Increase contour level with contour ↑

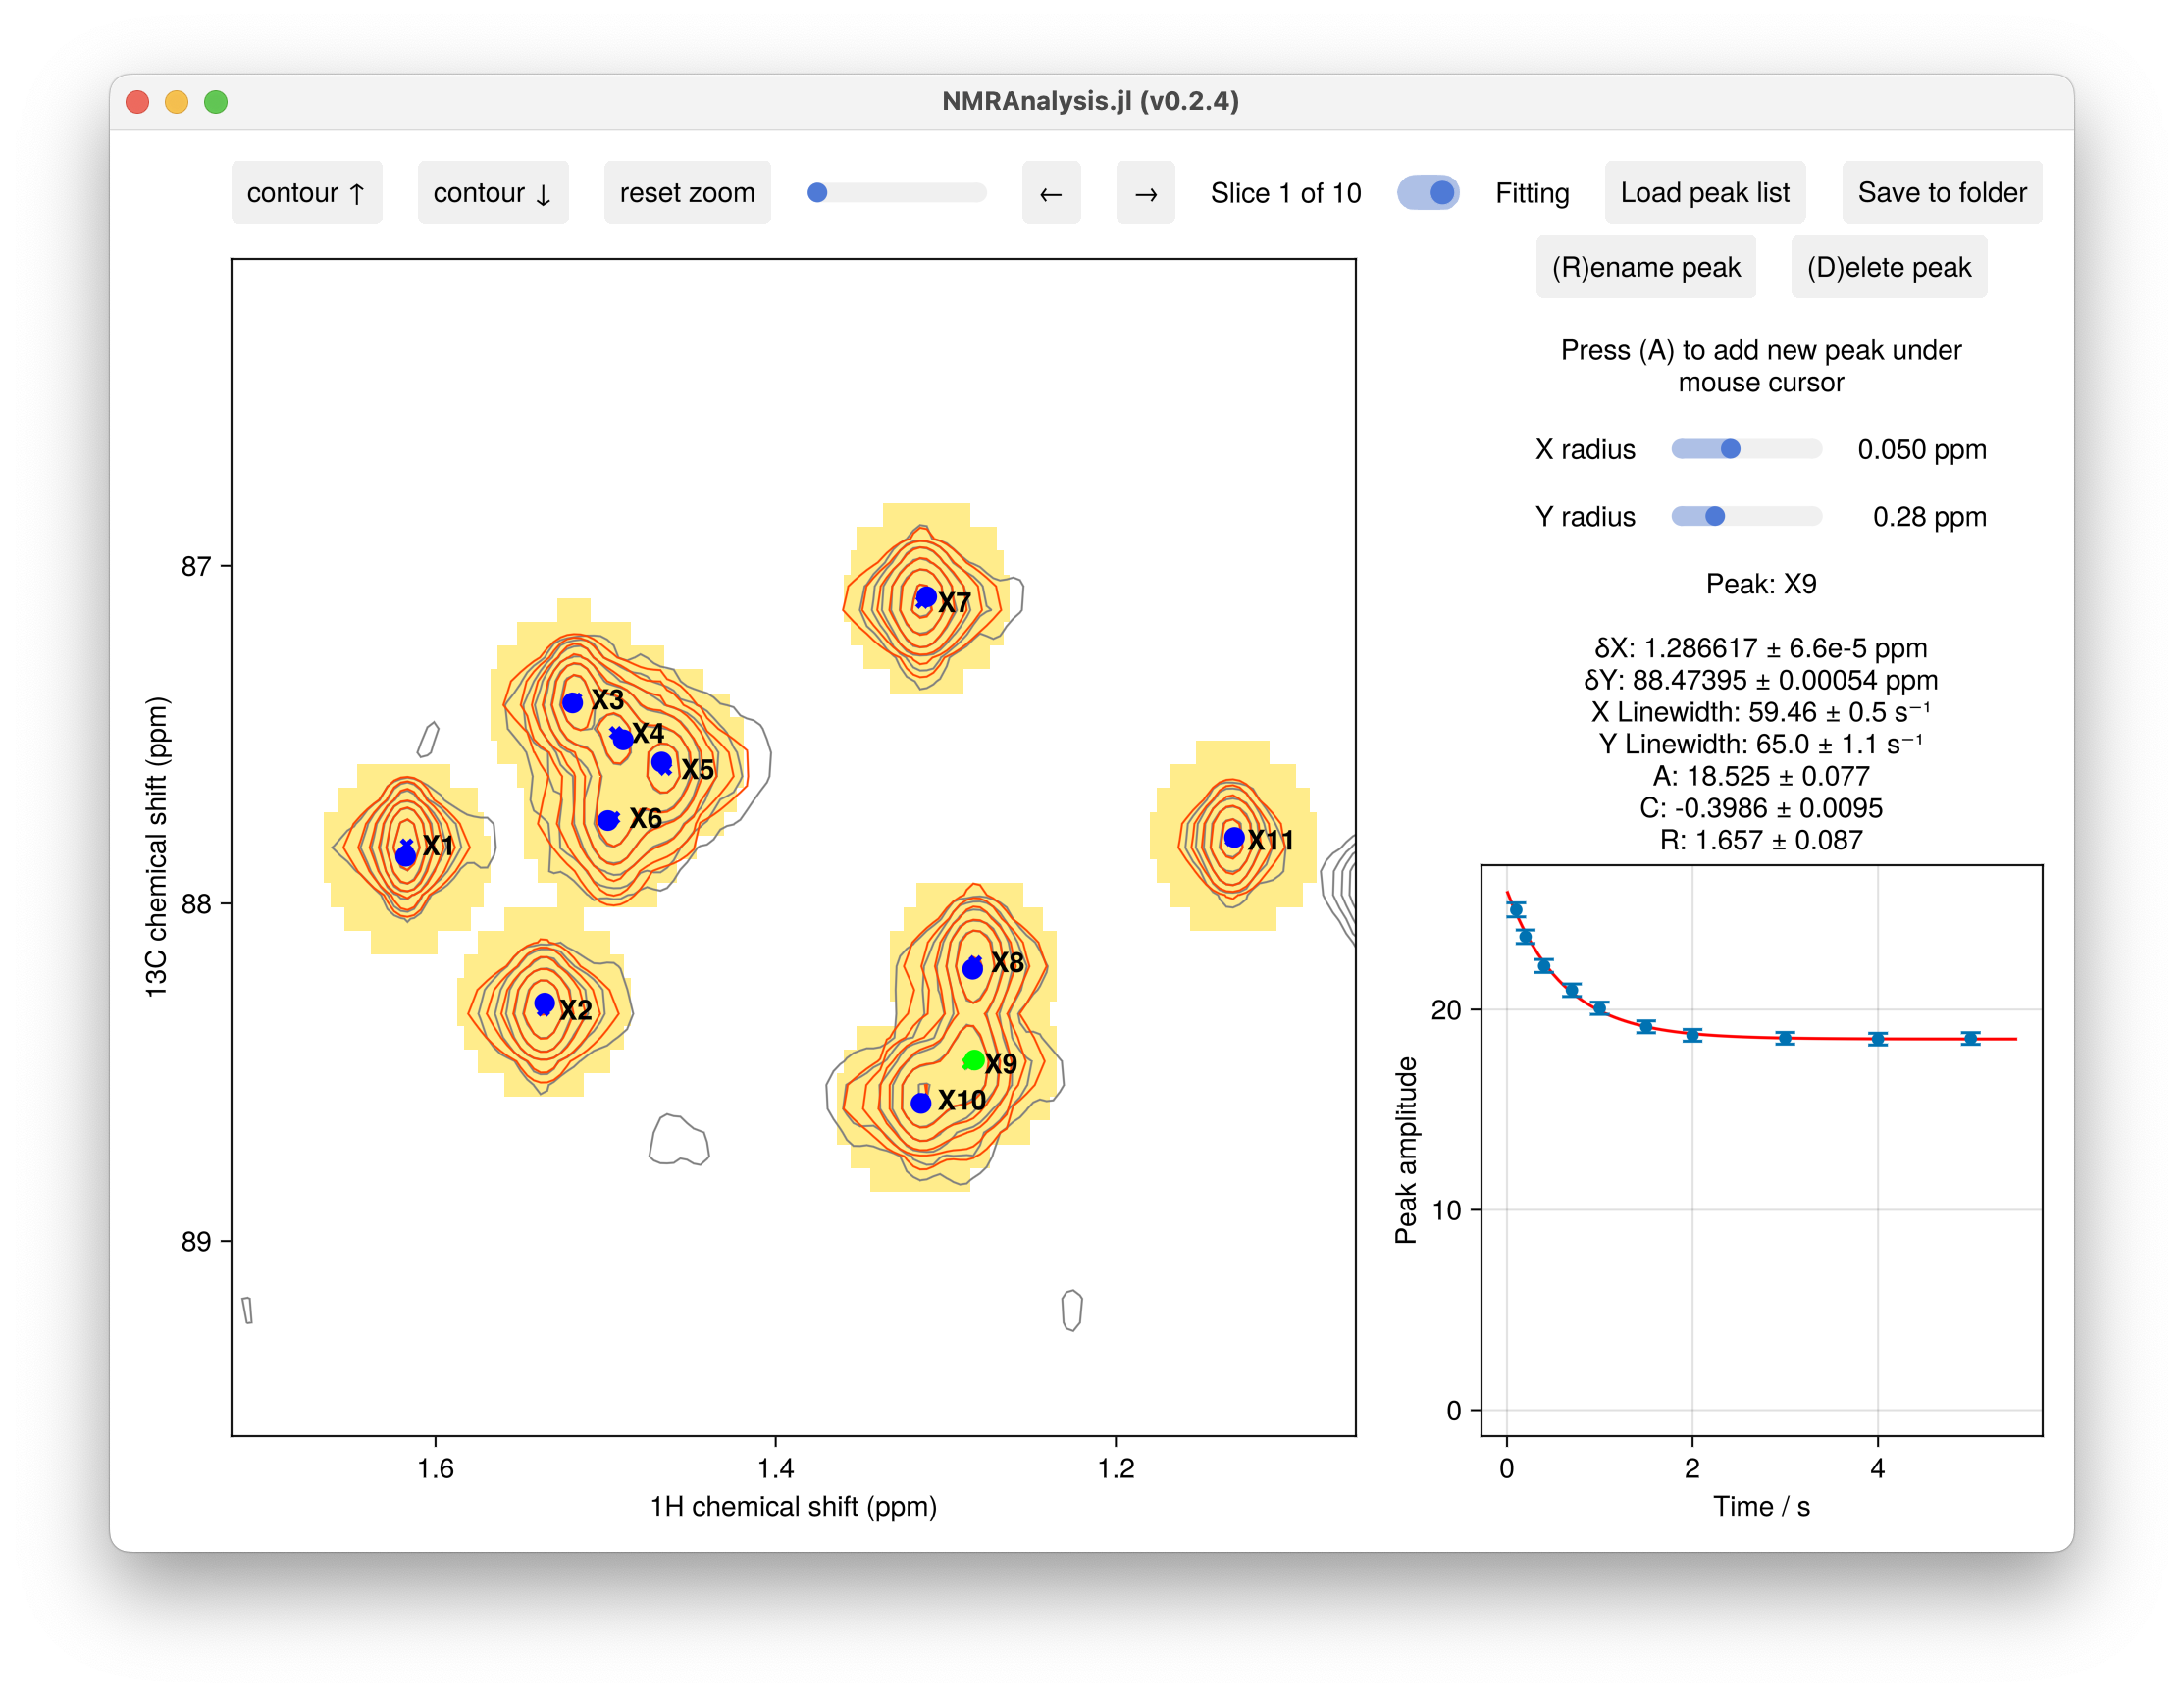306,192
